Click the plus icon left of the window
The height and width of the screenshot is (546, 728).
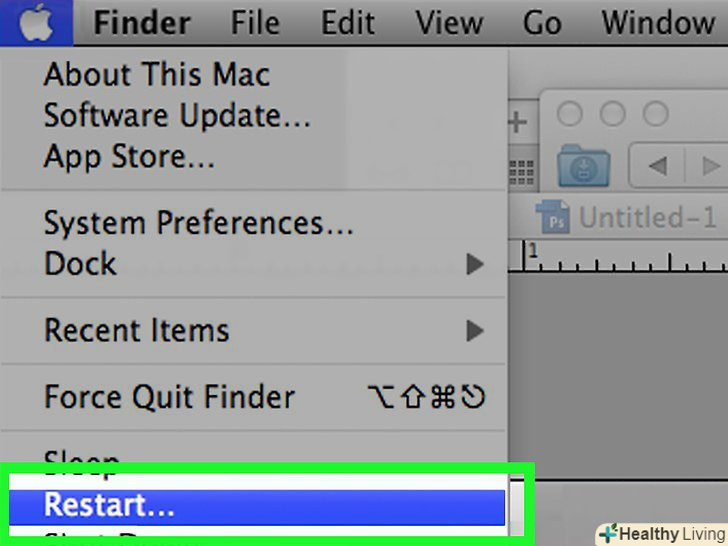click(x=517, y=124)
